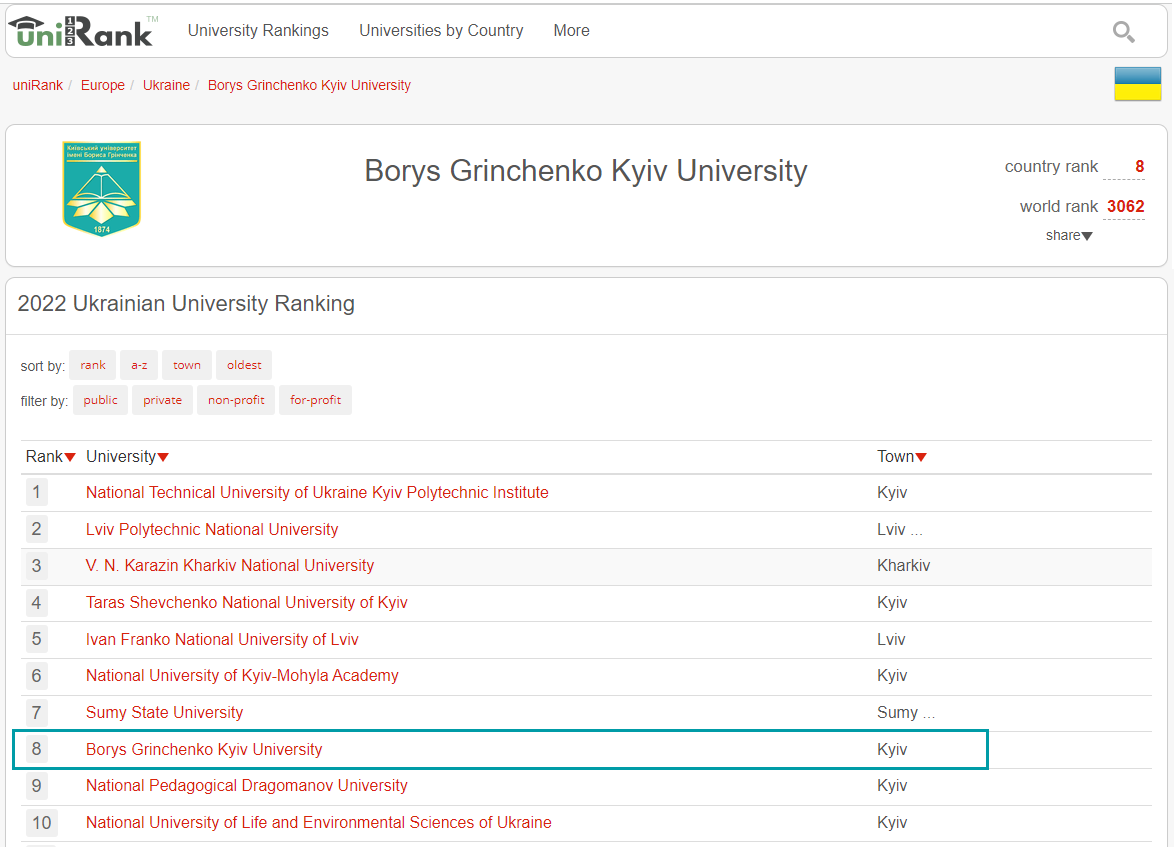Enable the for-profit filter
The image size is (1174, 848).
[315, 400]
